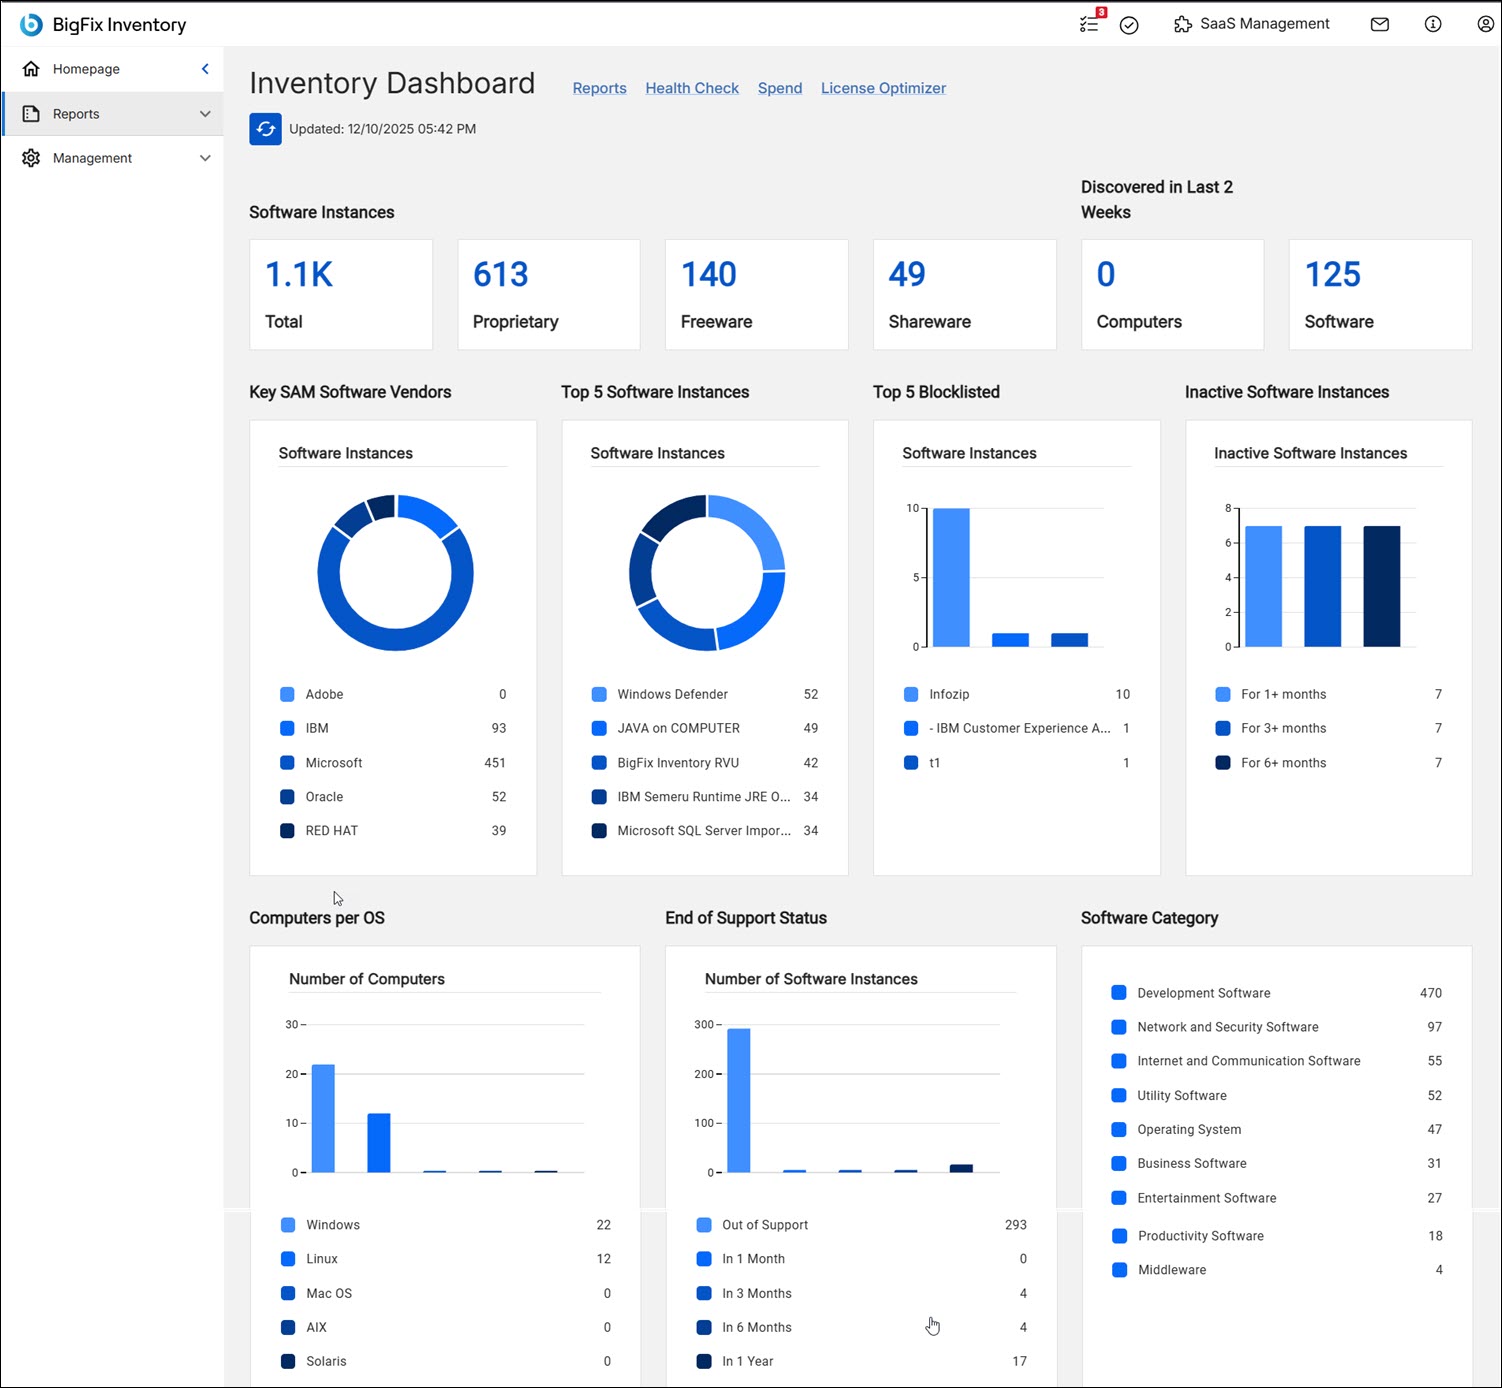Click the Homepage house icon
This screenshot has height=1388, width=1502.
point(31,69)
